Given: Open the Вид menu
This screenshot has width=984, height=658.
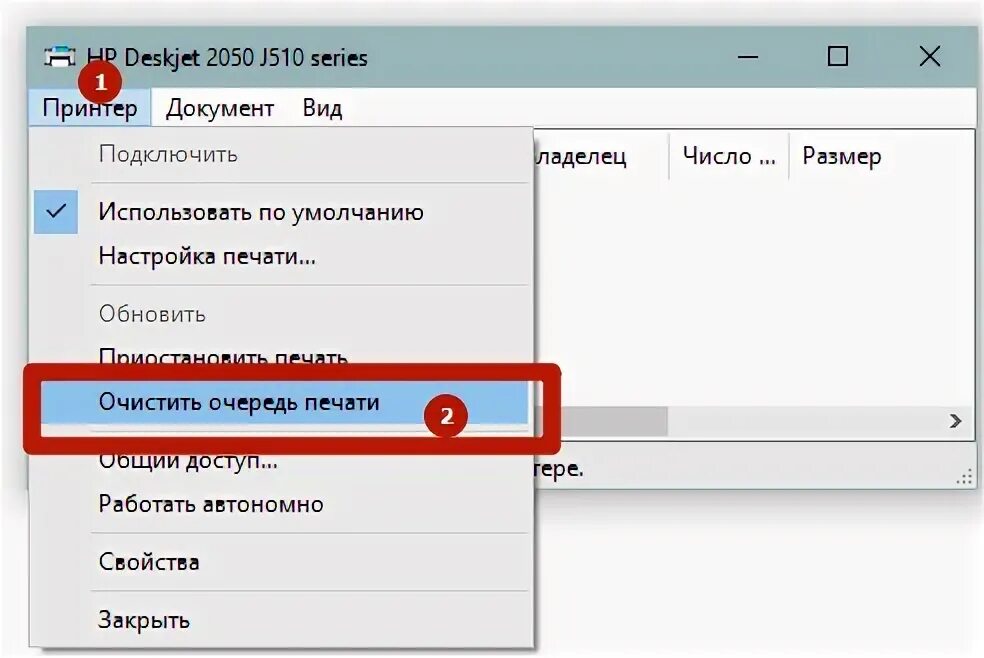Looking at the screenshot, I should (322, 108).
